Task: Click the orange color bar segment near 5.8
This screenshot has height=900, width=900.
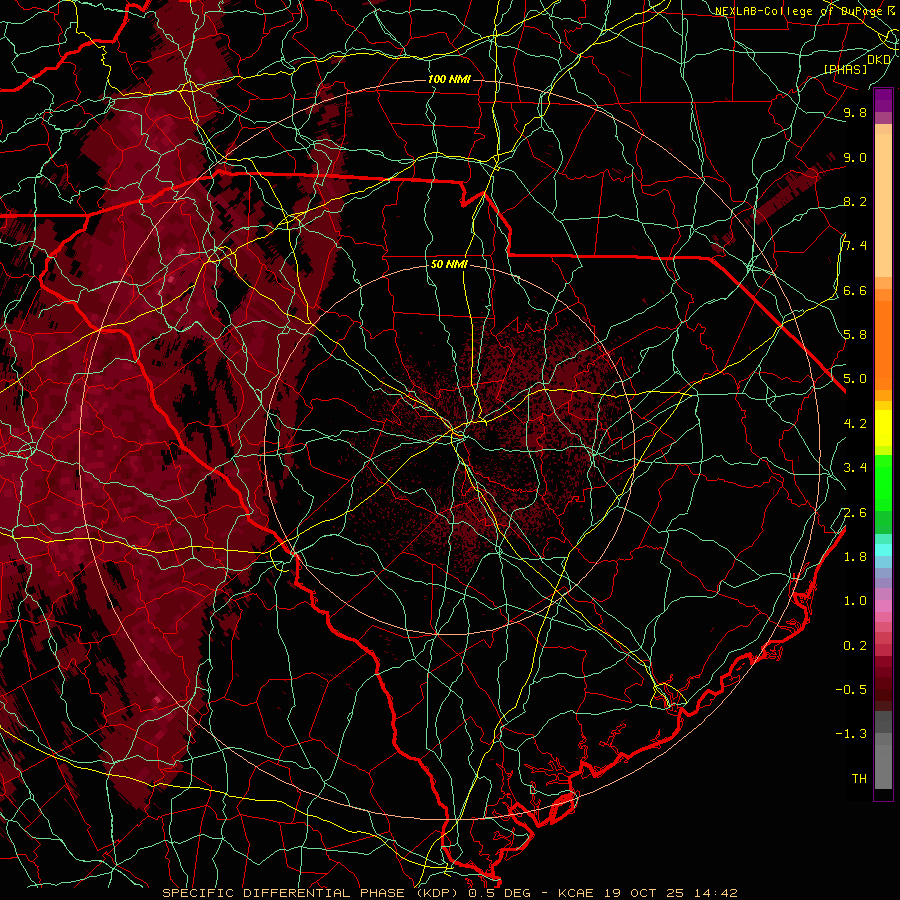Action: [x=883, y=344]
